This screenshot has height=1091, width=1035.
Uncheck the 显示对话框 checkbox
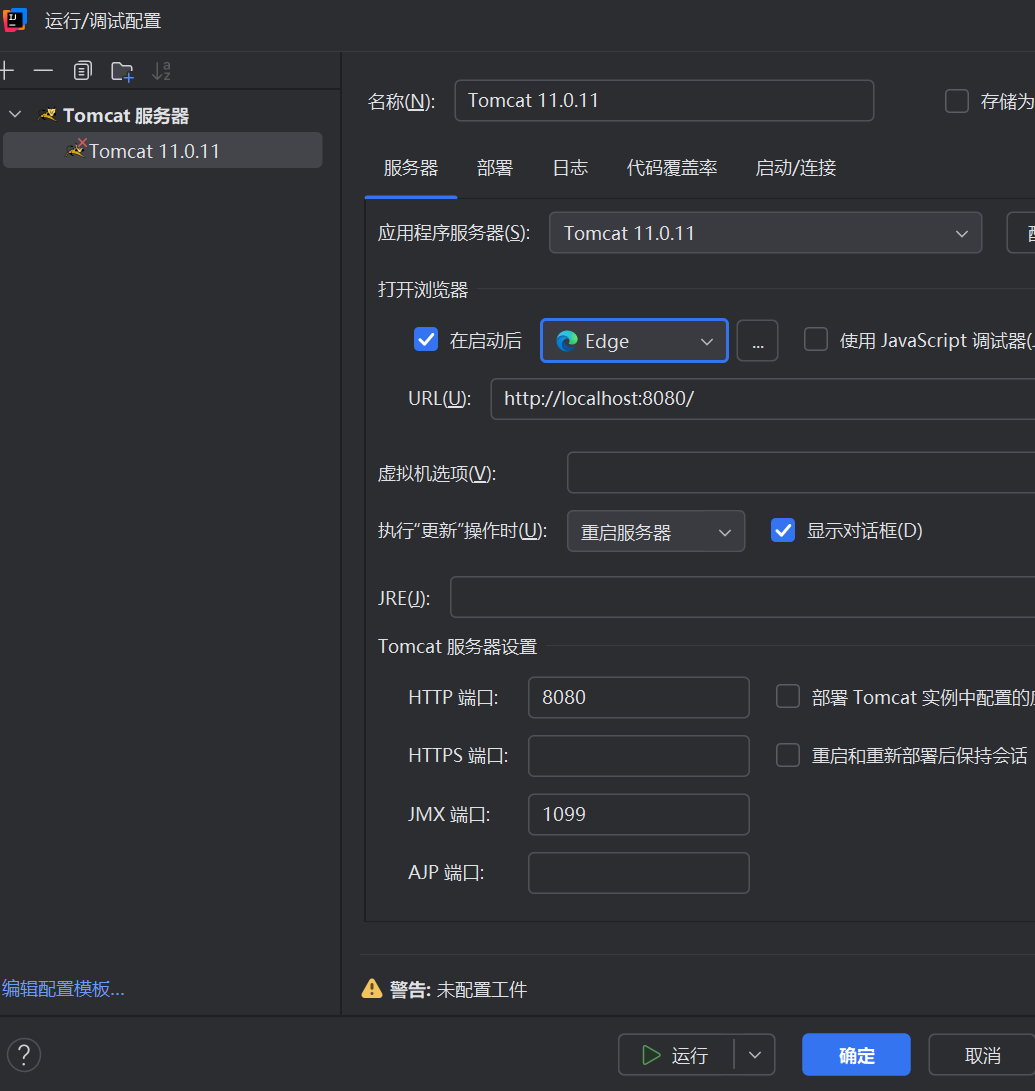(x=783, y=530)
